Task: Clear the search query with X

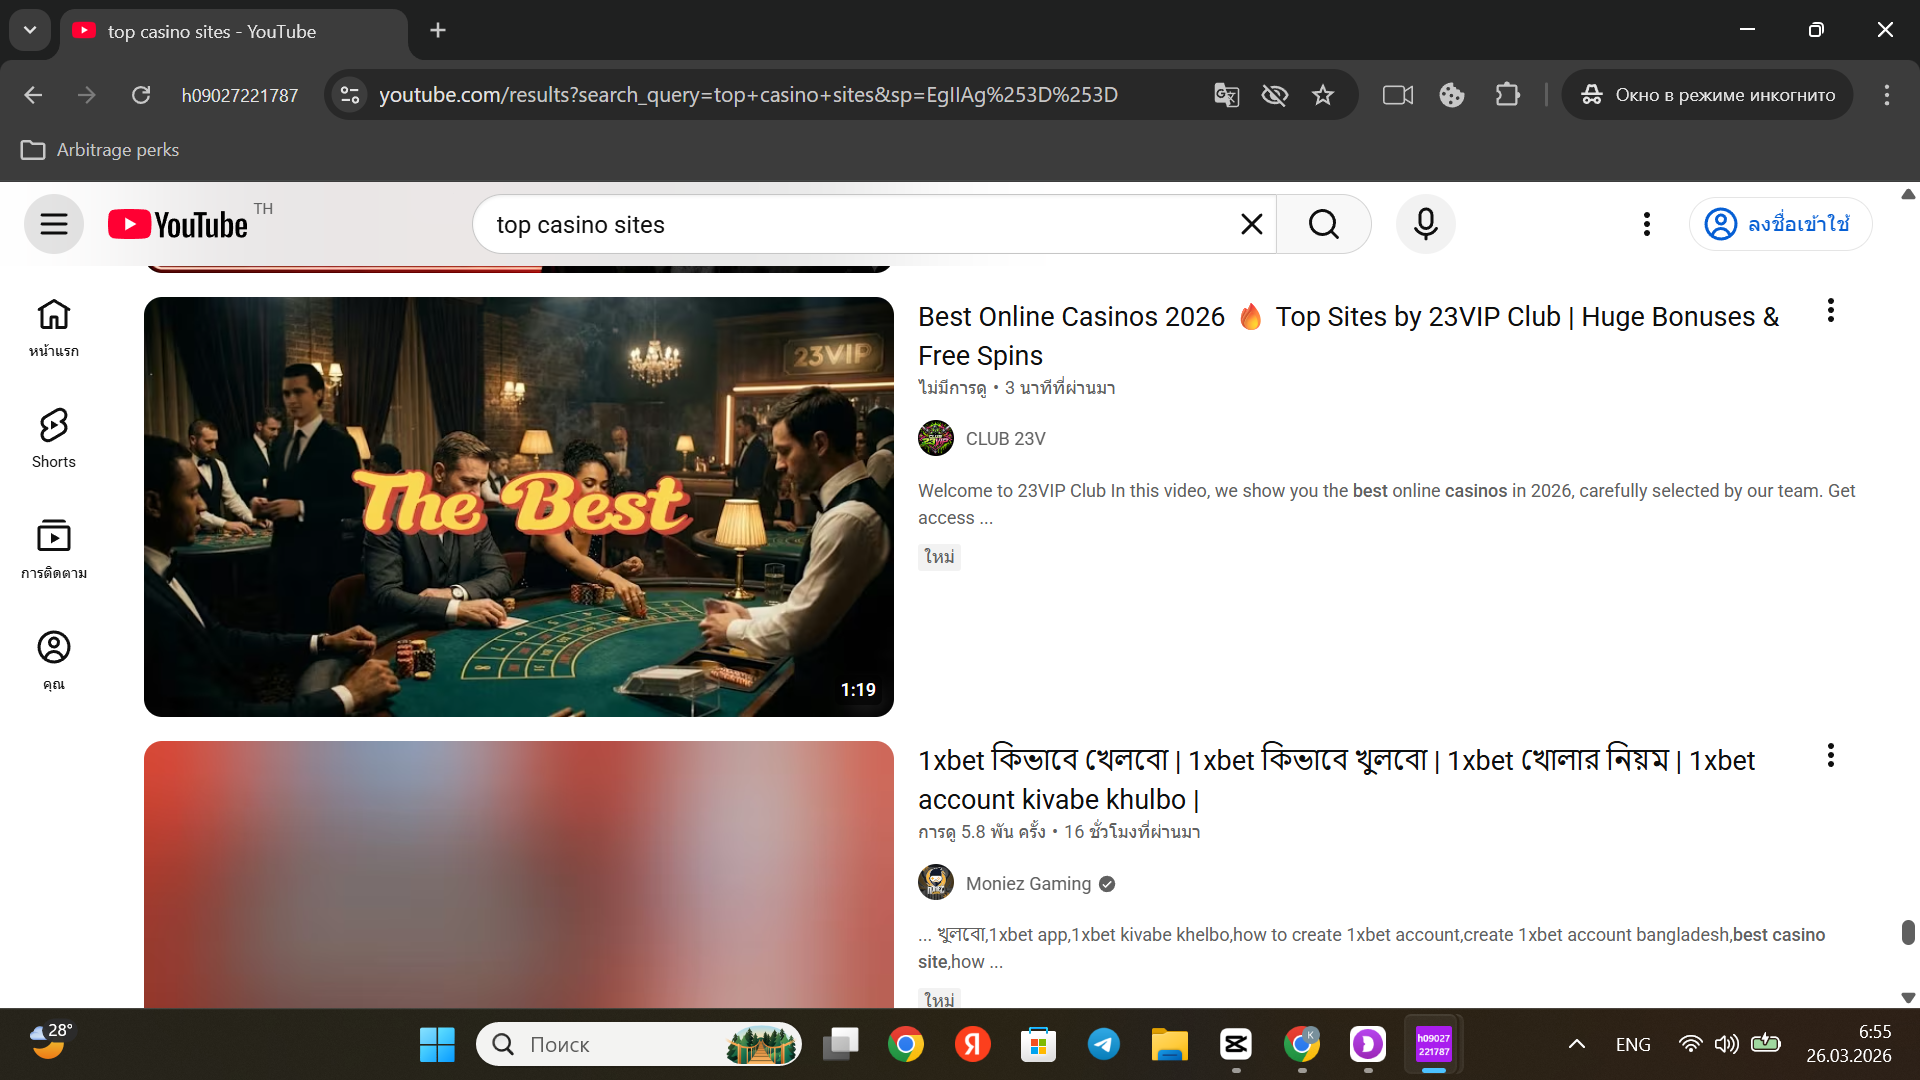Action: pos(1251,224)
